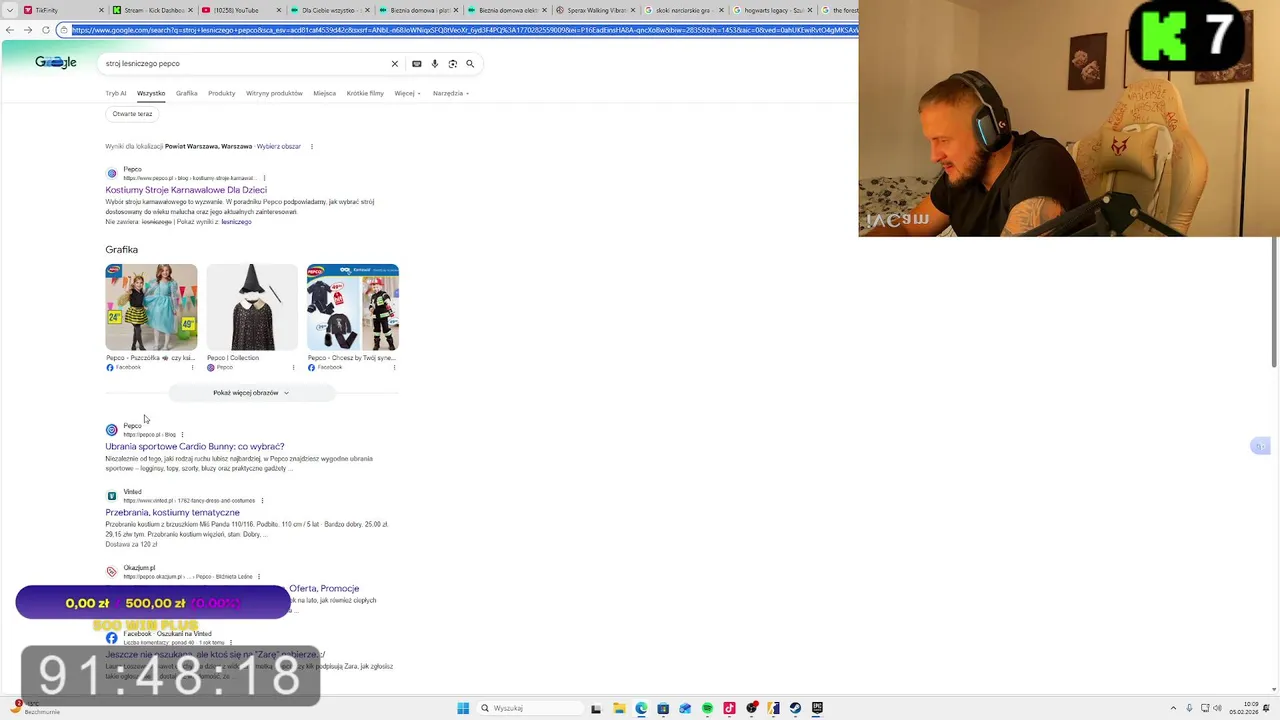Open three-dot menu of Facebook Pszczółka image

tap(193, 367)
